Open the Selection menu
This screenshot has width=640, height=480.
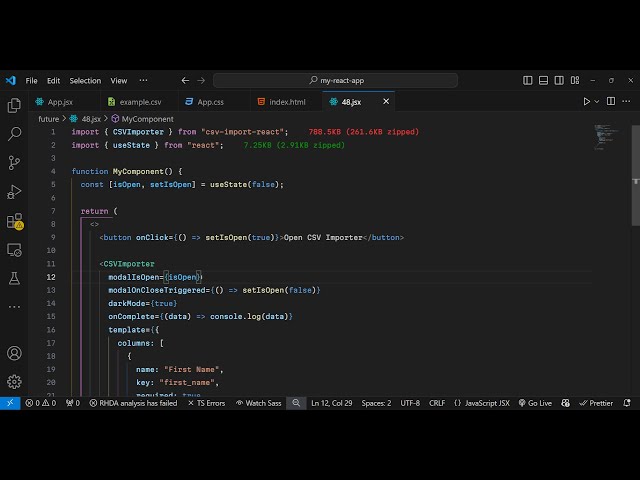point(85,80)
